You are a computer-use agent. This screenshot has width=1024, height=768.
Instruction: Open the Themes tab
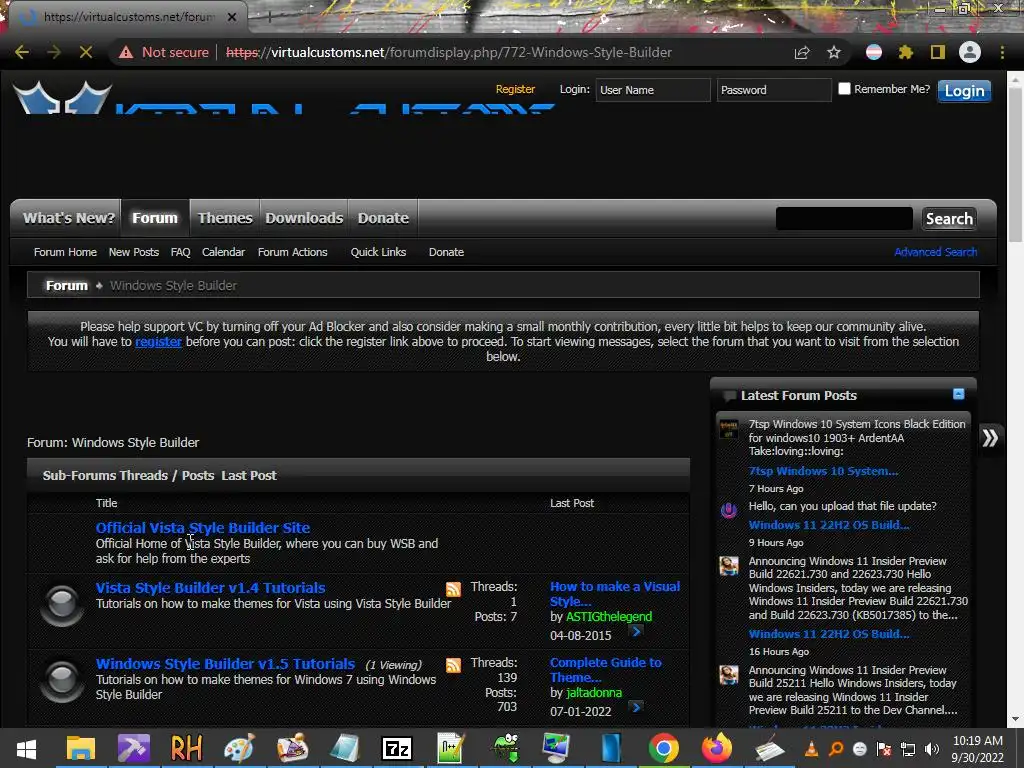click(x=225, y=218)
